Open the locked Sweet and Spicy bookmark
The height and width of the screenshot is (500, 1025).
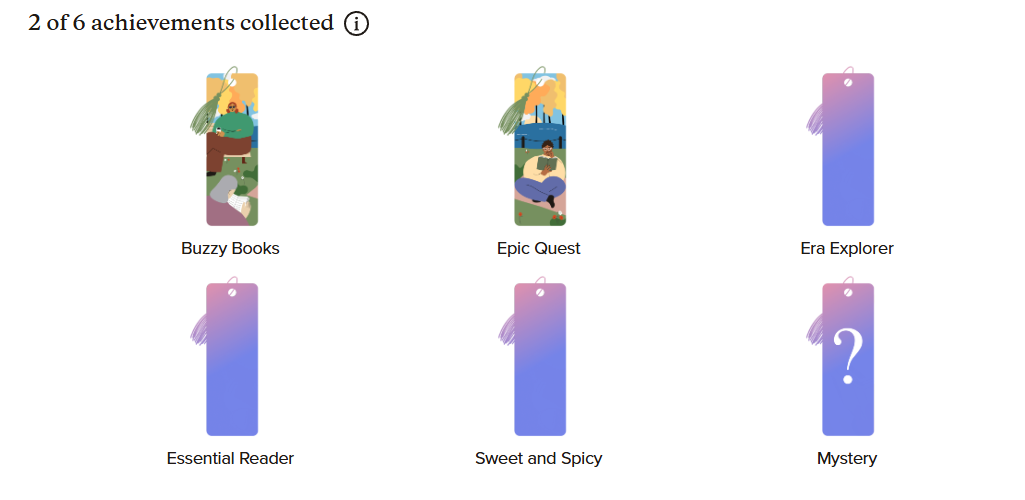tap(541, 370)
